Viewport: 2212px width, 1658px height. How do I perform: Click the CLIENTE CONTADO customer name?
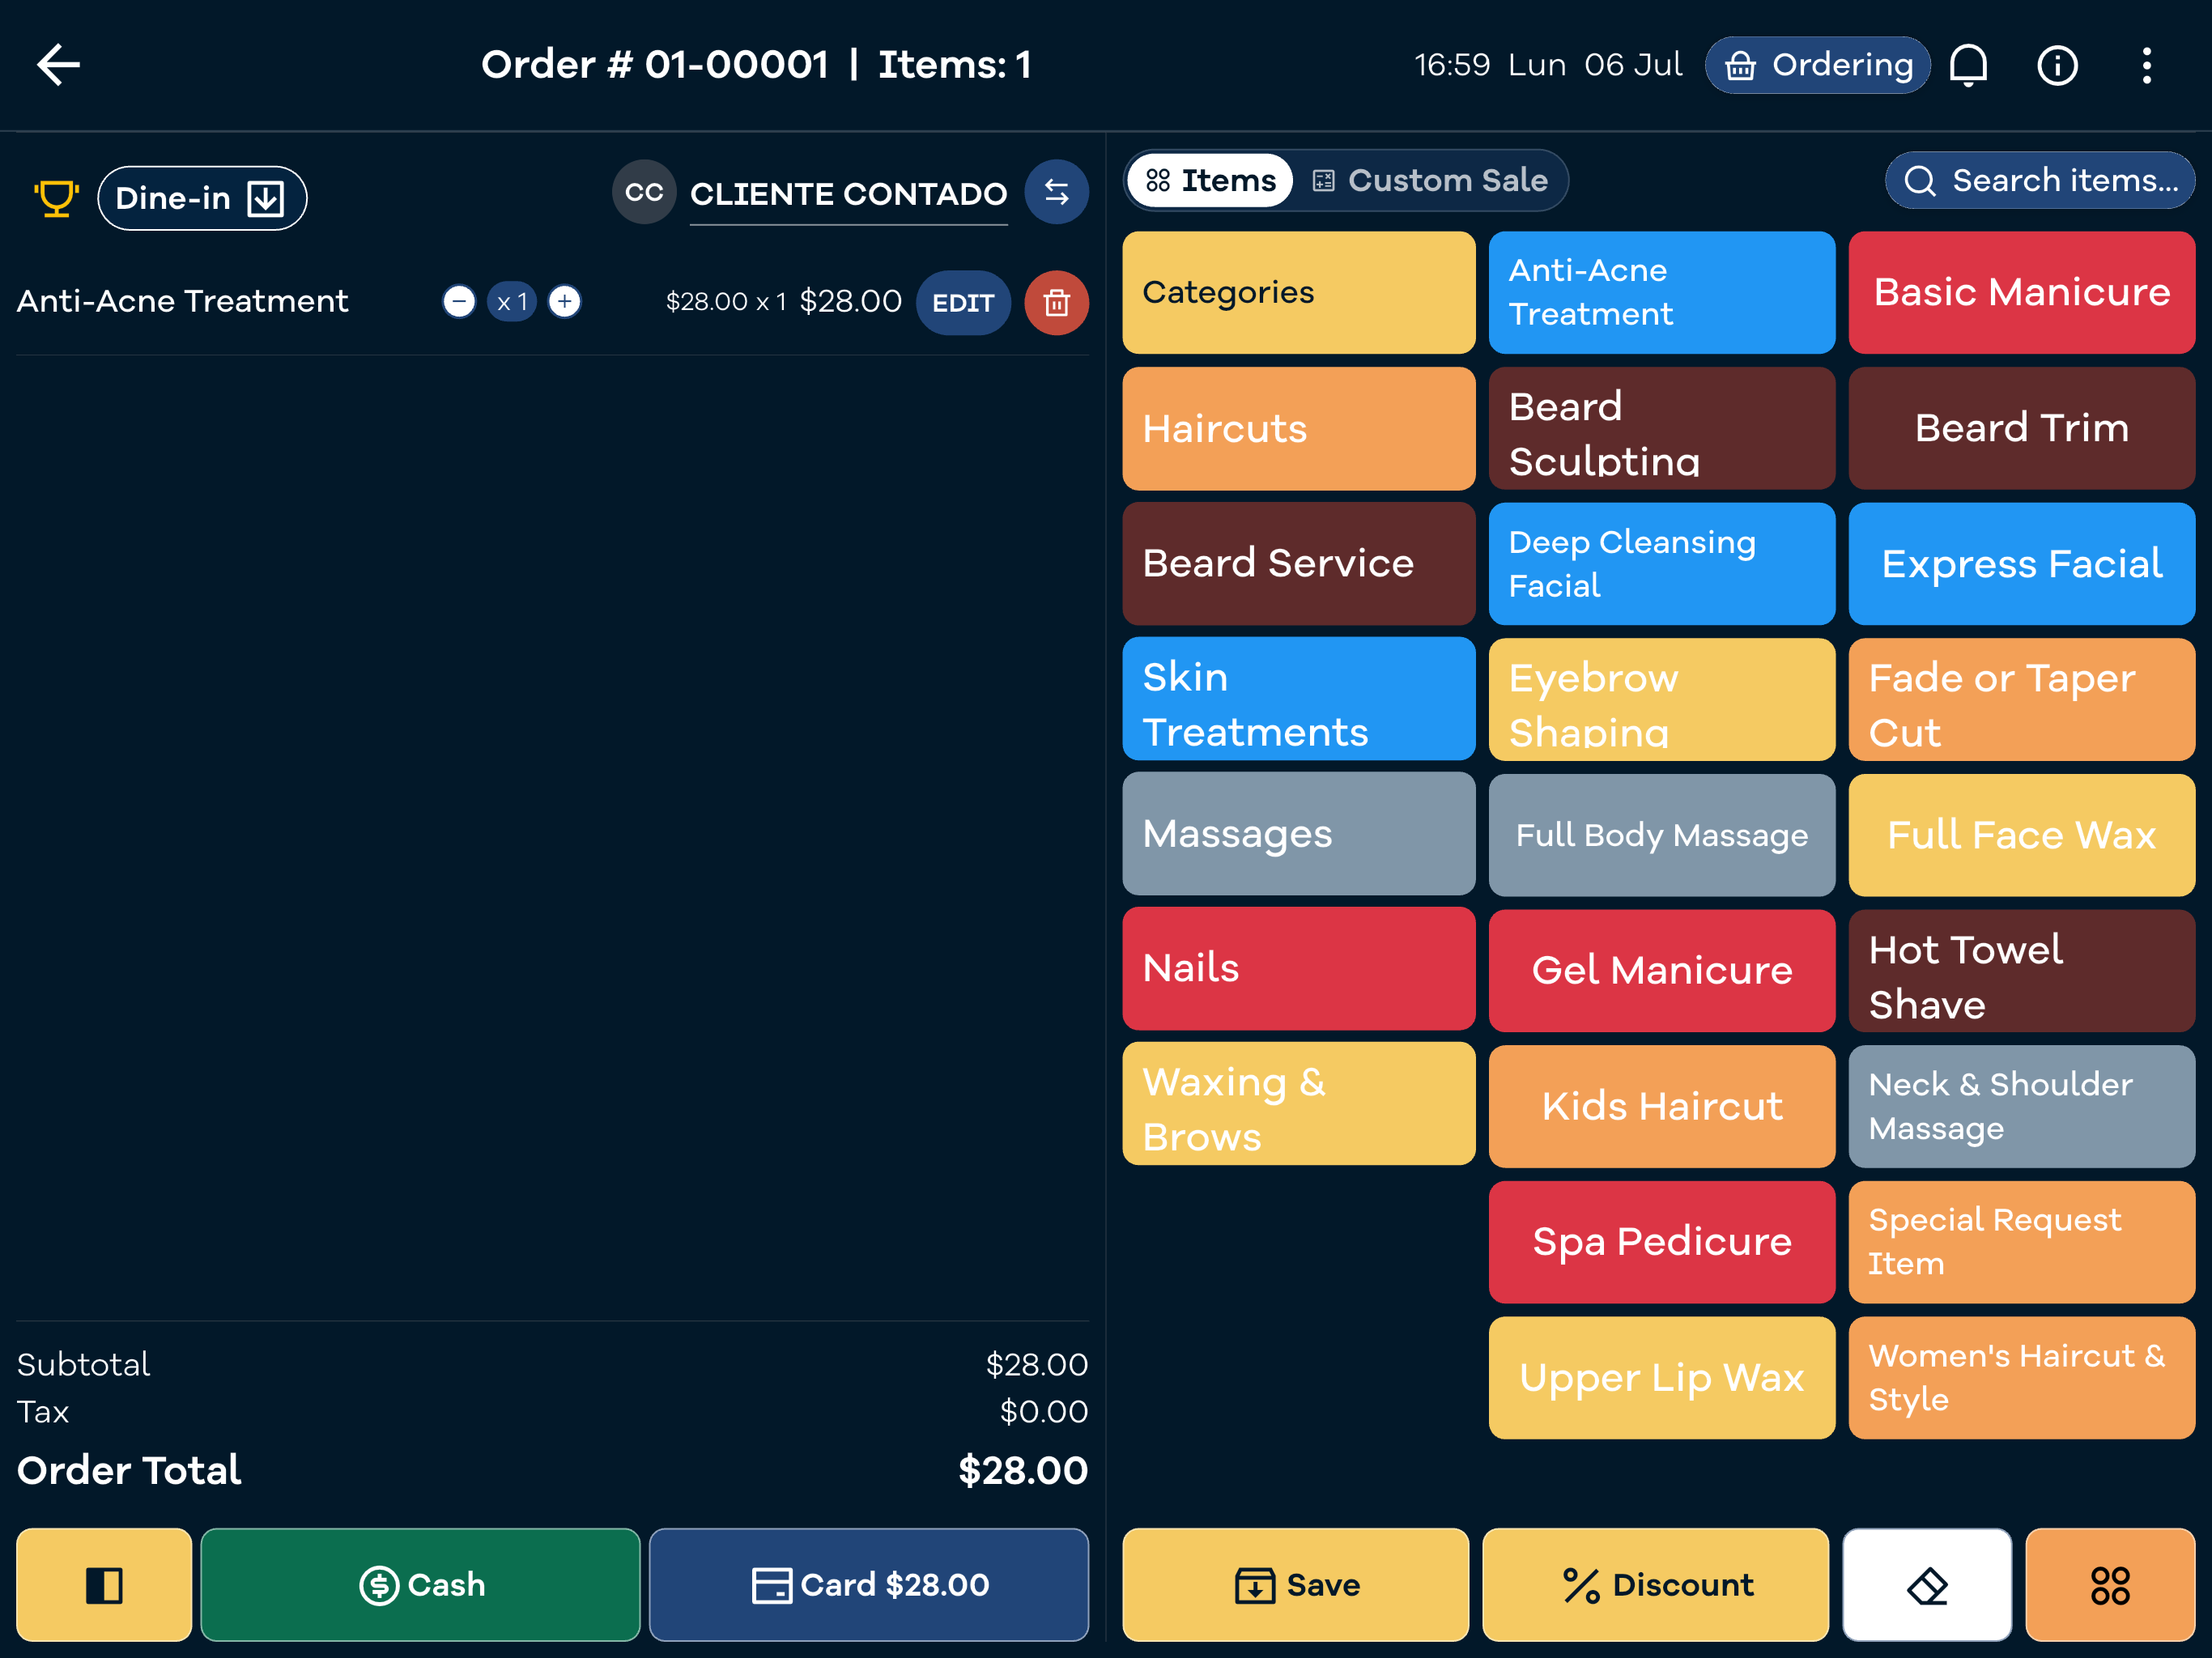pyautogui.click(x=848, y=194)
